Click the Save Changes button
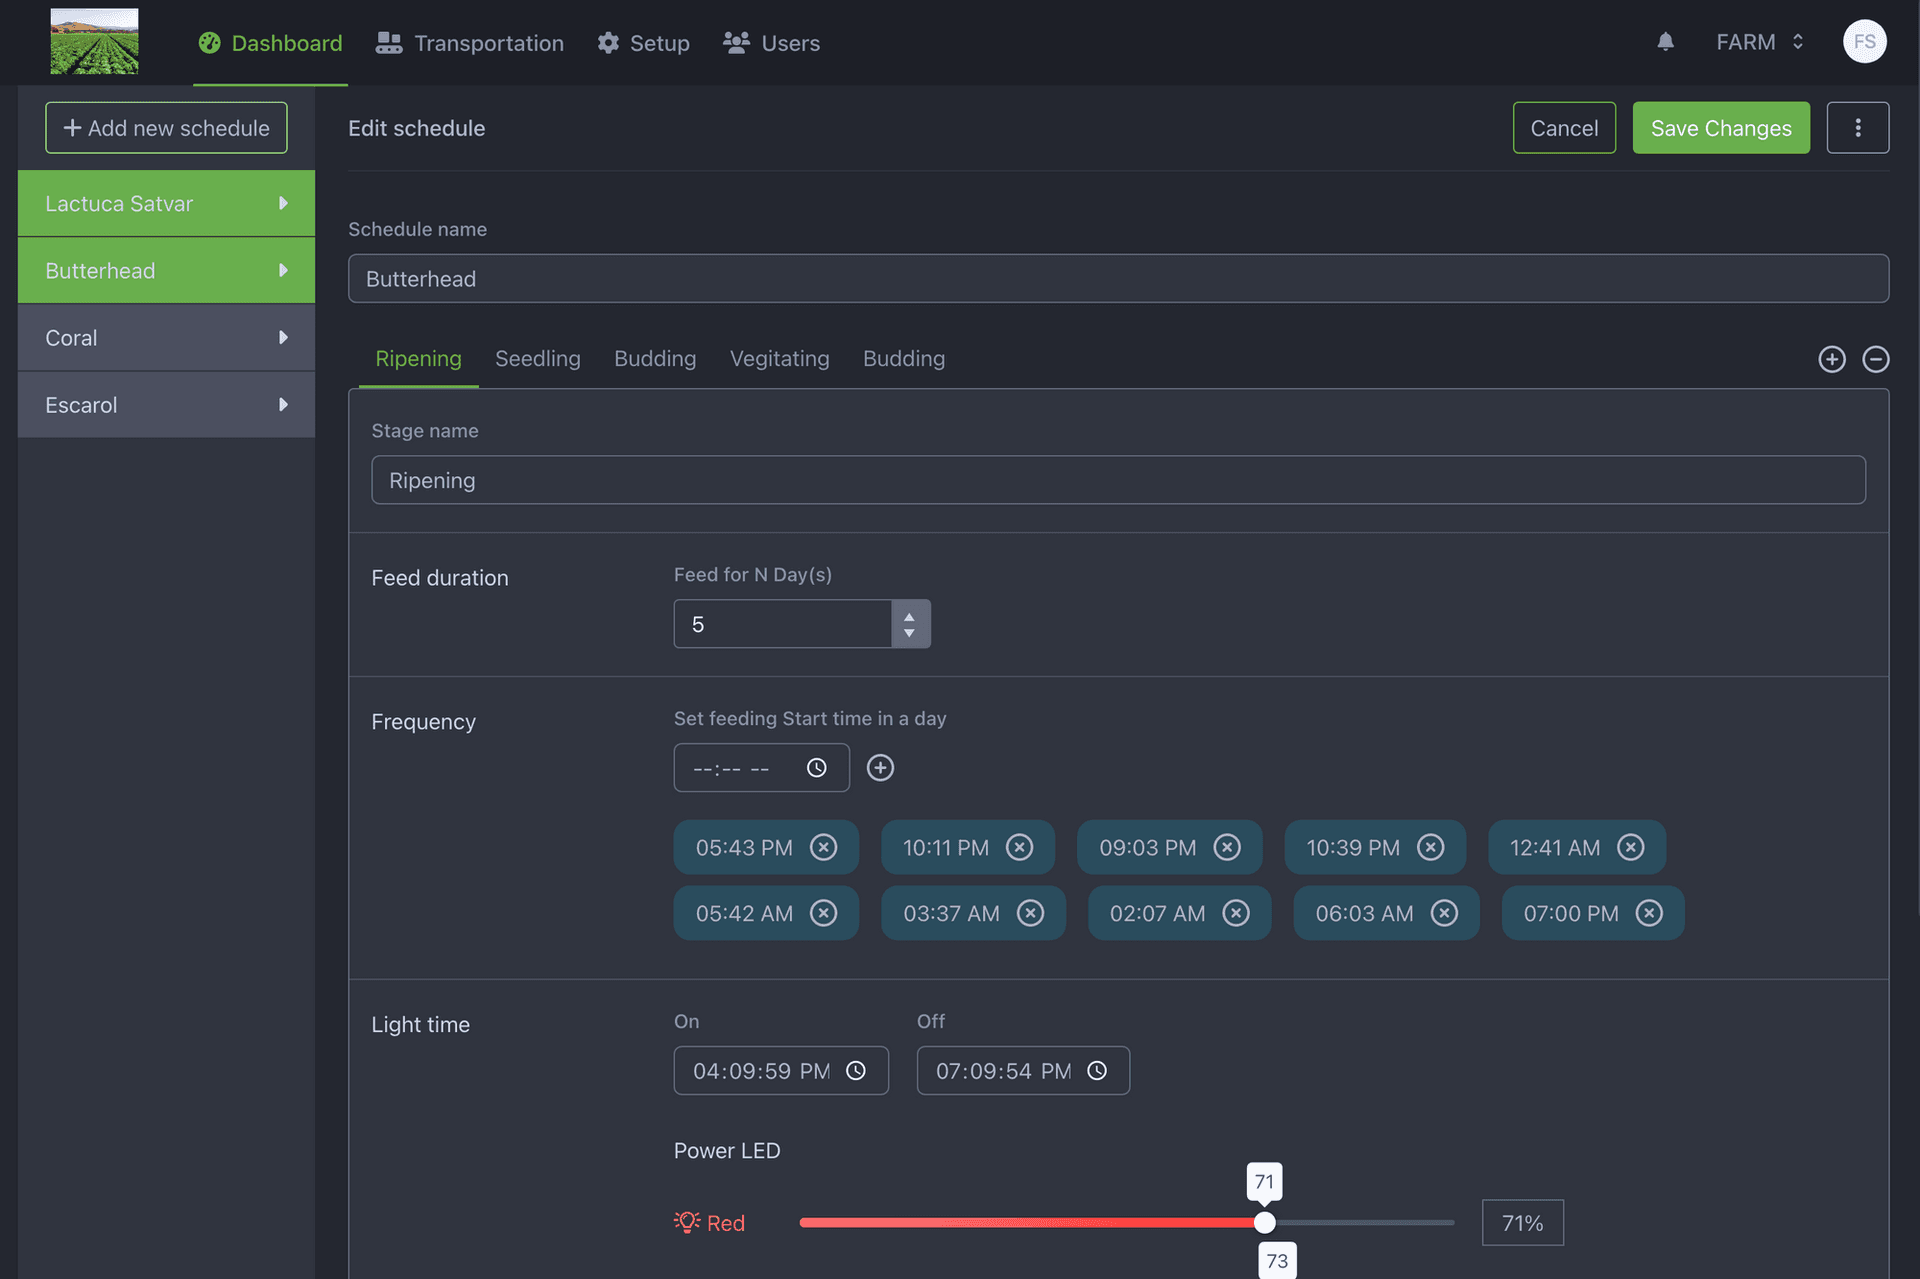This screenshot has height=1279, width=1920. coord(1720,128)
